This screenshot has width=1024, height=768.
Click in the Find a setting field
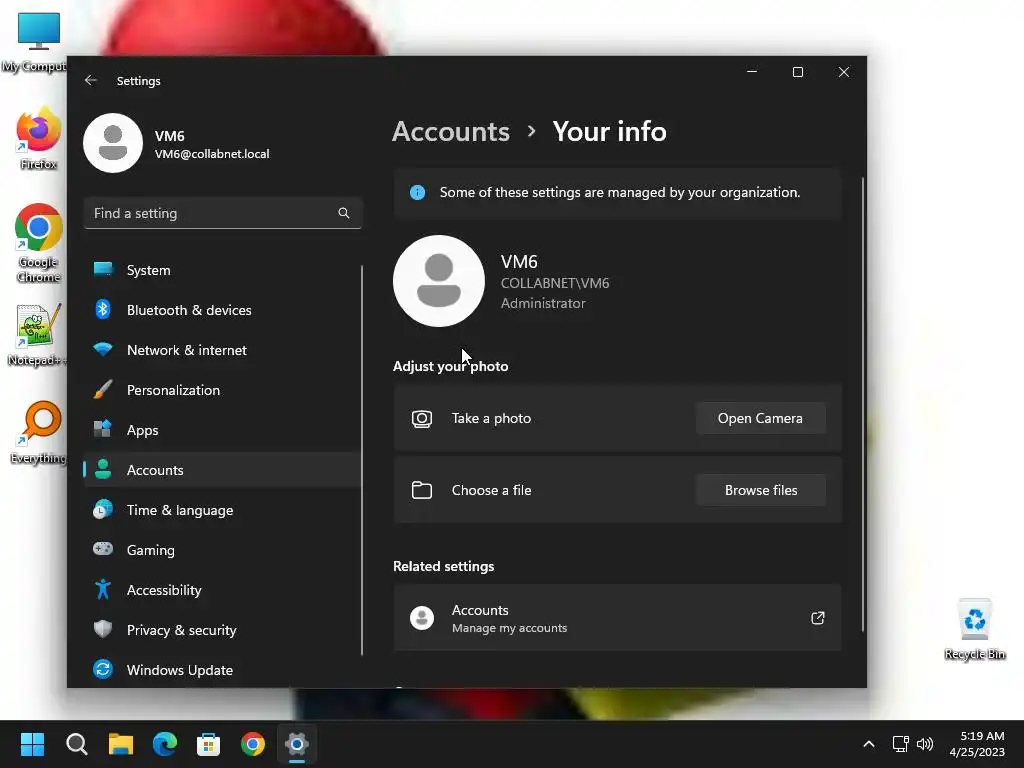pos(222,213)
